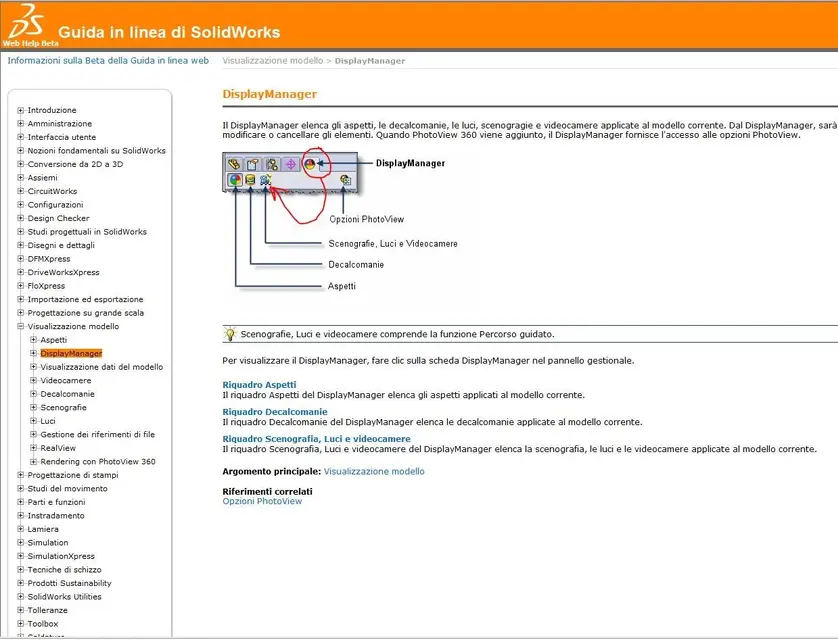Viewport: 838px width, 640px height.
Task: Open Progettazione su grande scala topic
Action: pyautogui.click(x=86, y=313)
